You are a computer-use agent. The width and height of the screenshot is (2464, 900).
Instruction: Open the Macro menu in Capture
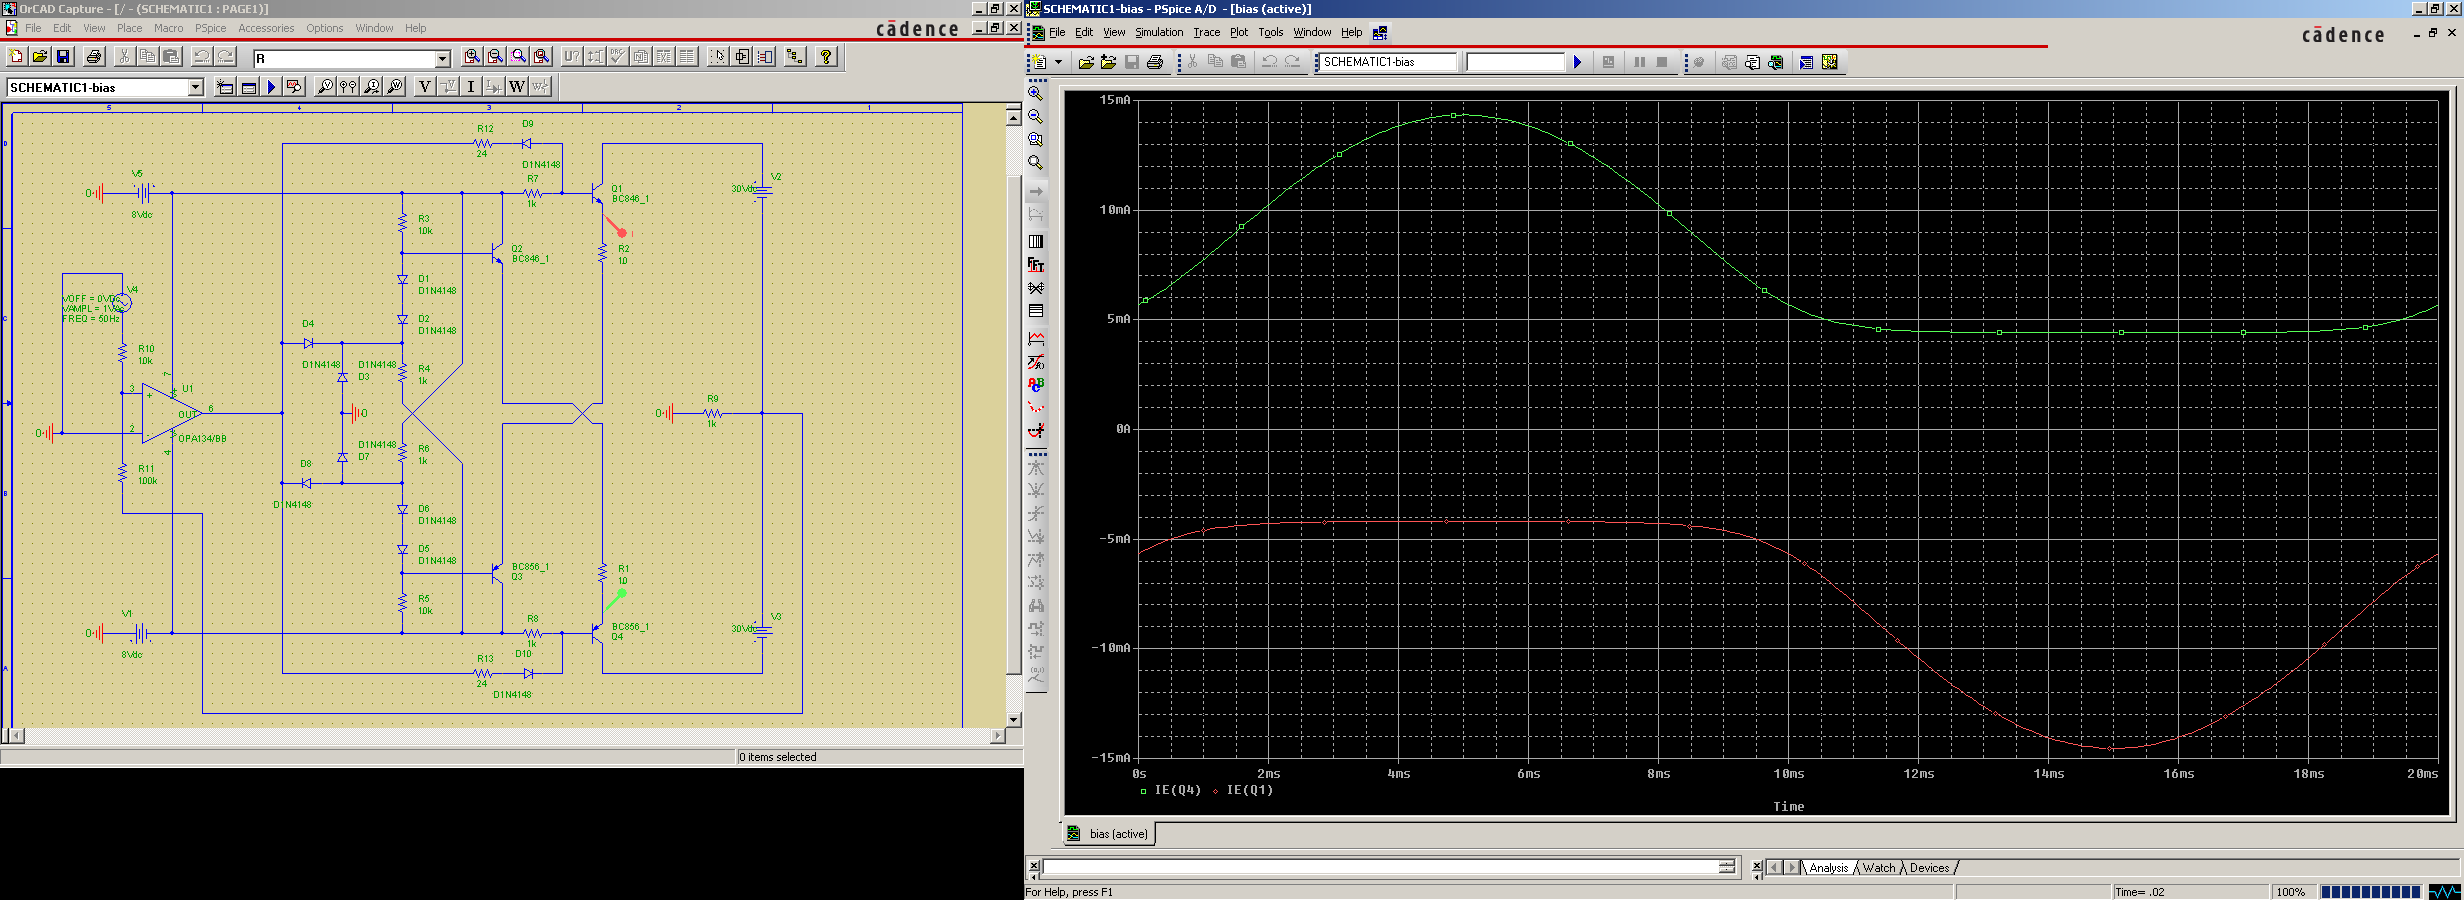[x=168, y=28]
